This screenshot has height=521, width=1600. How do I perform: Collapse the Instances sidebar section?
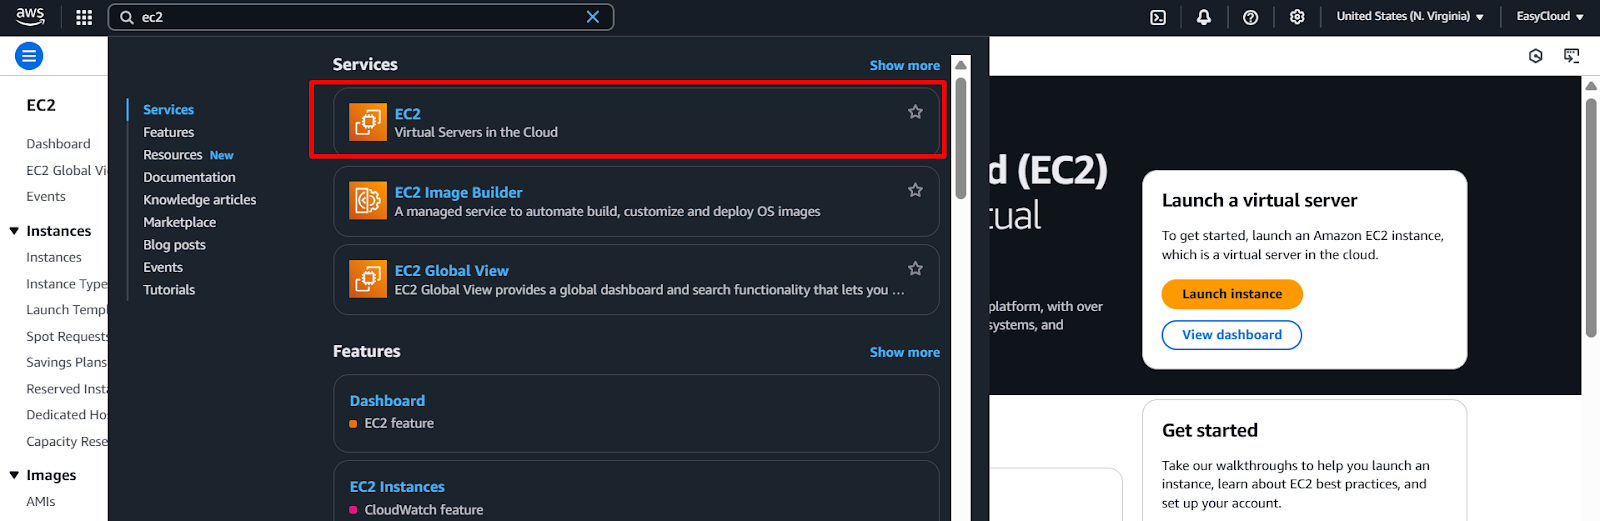coord(14,231)
